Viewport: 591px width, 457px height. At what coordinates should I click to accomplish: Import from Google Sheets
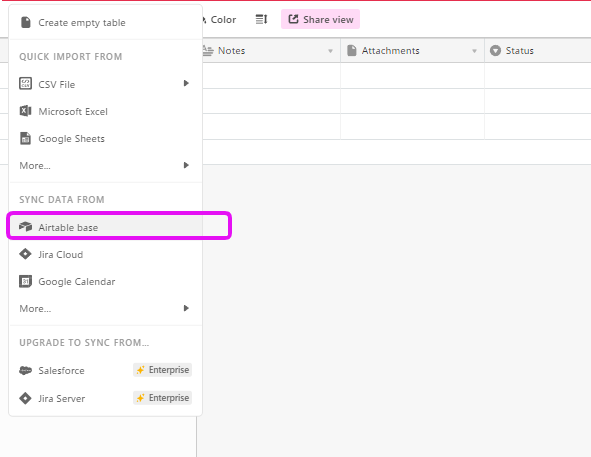pos(106,139)
